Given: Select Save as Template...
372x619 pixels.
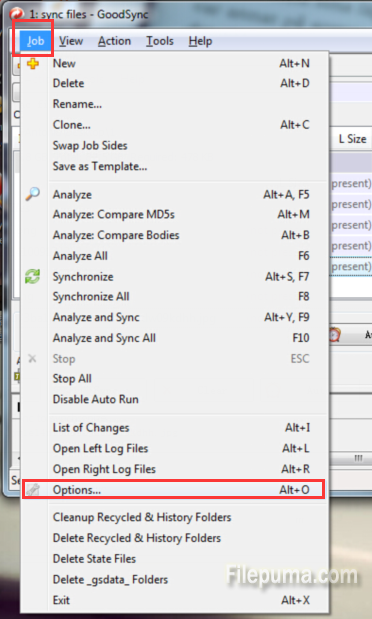Looking at the screenshot, I should click(175, 166).
